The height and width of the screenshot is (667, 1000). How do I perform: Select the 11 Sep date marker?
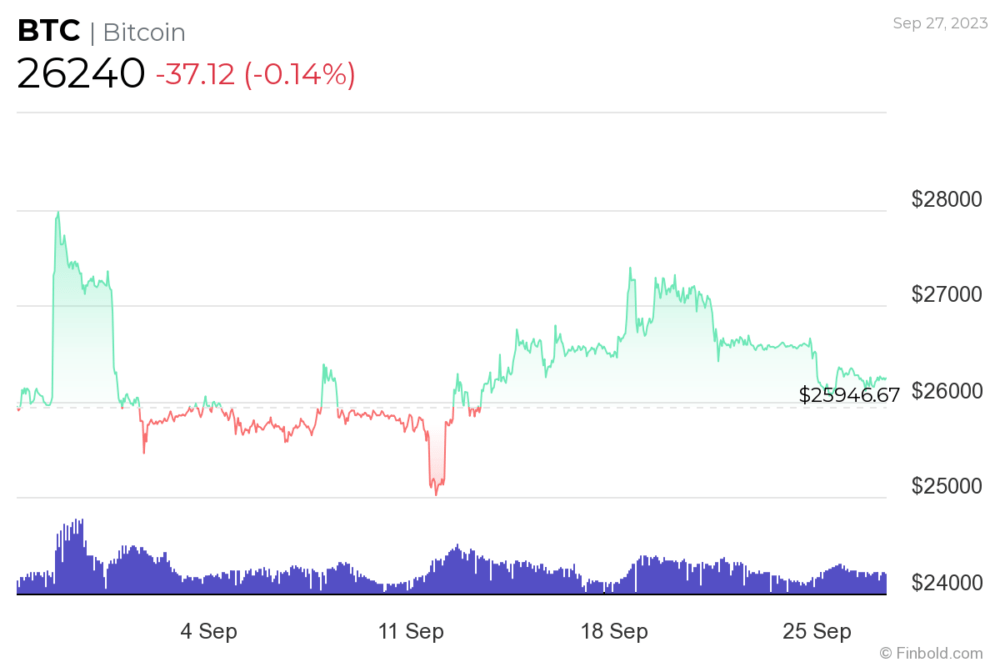(411, 631)
